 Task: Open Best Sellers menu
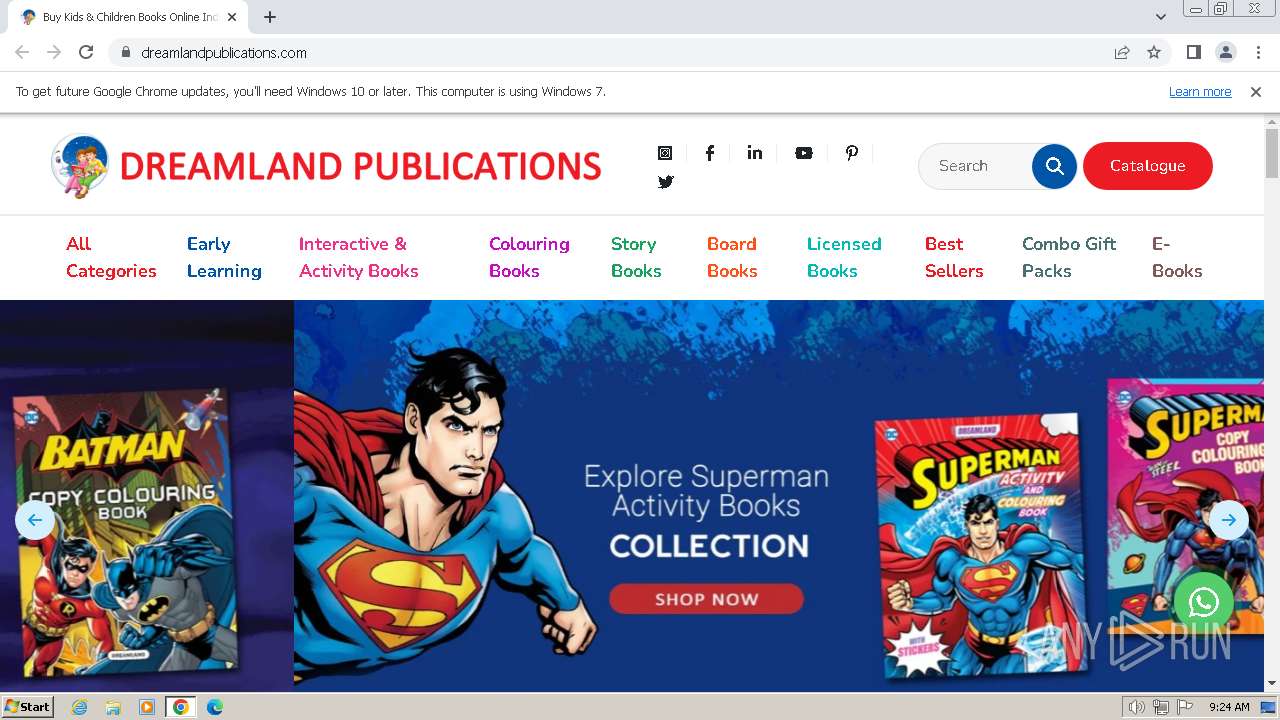tap(954, 257)
